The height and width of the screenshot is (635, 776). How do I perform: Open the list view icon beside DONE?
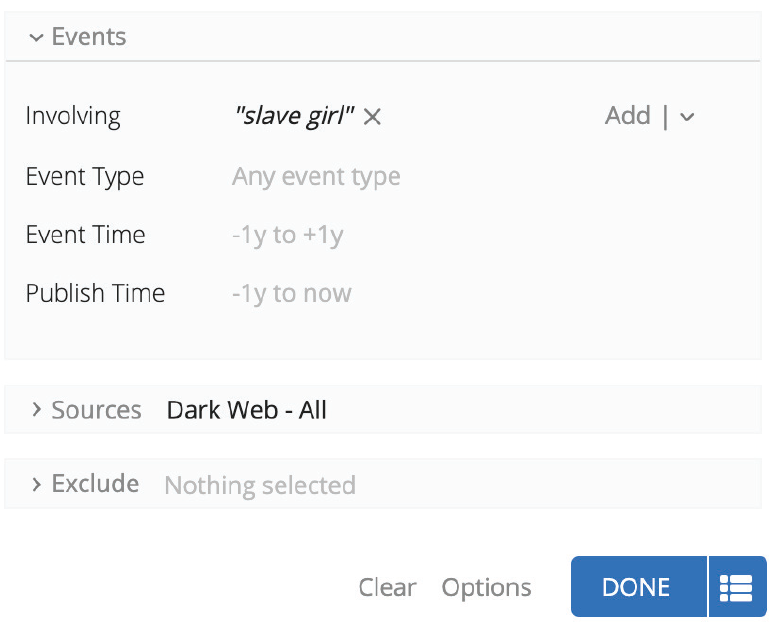[737, 587]
